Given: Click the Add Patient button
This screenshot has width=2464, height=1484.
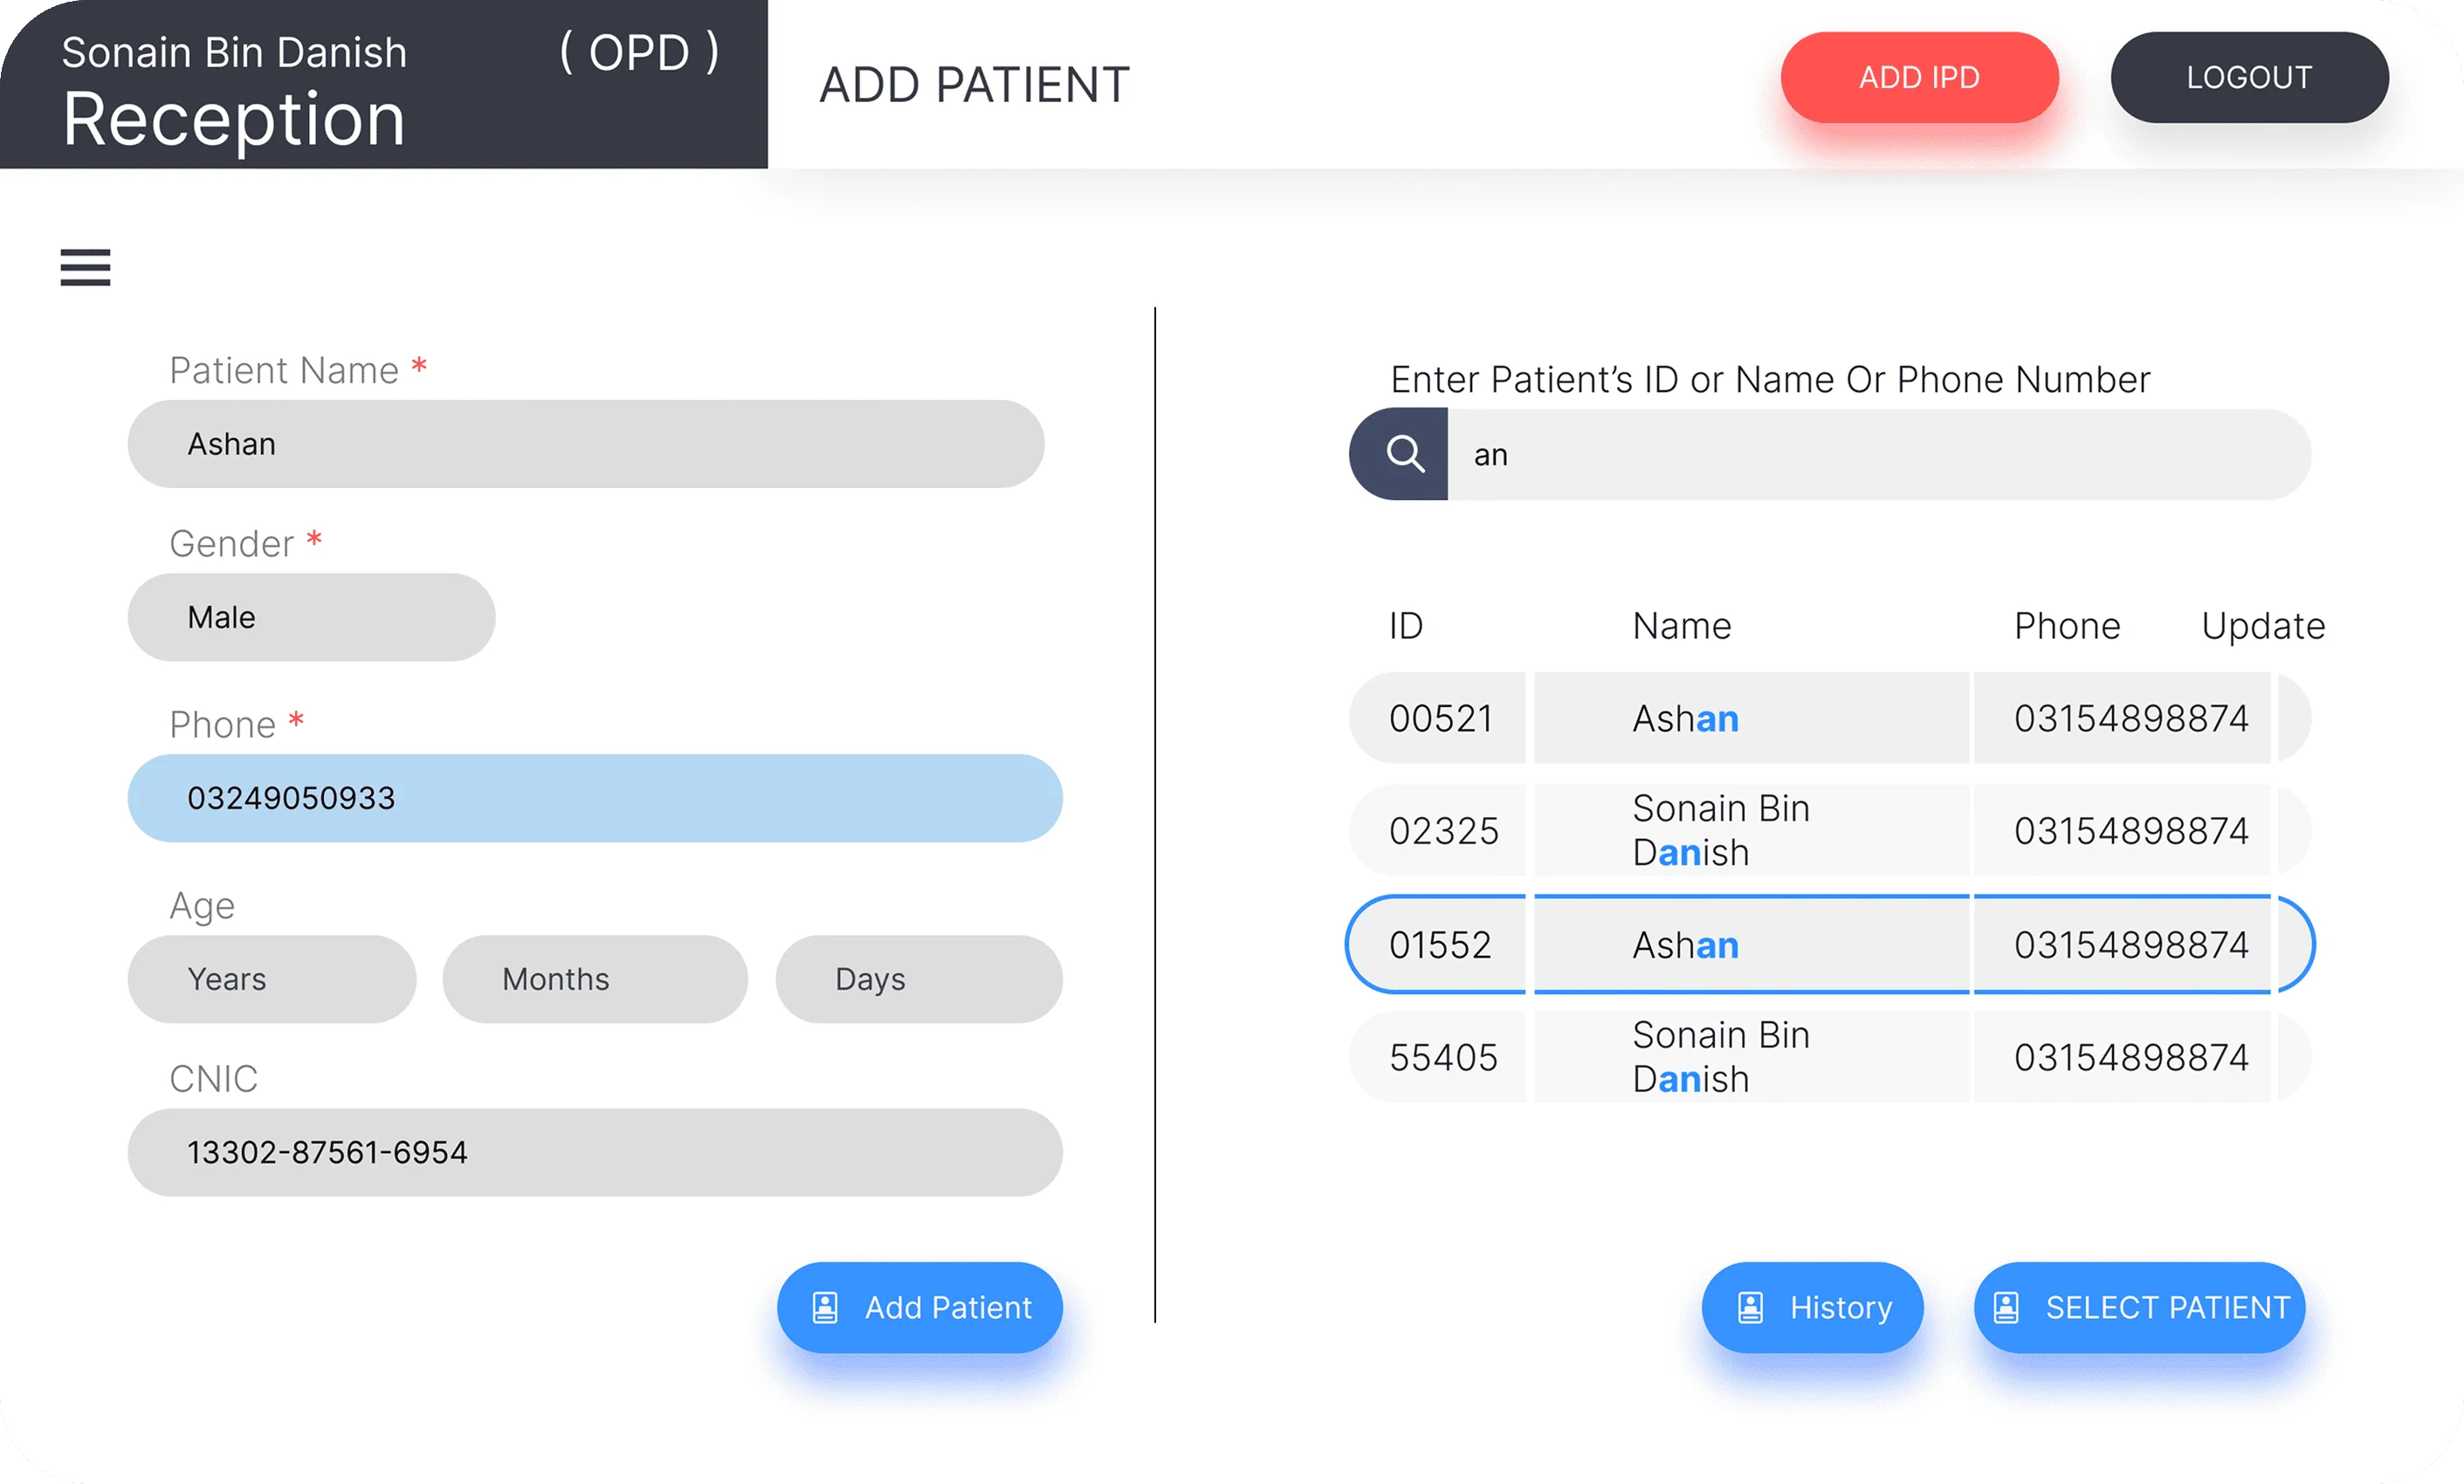Looking at the screenshot, I should [919, 1307].
